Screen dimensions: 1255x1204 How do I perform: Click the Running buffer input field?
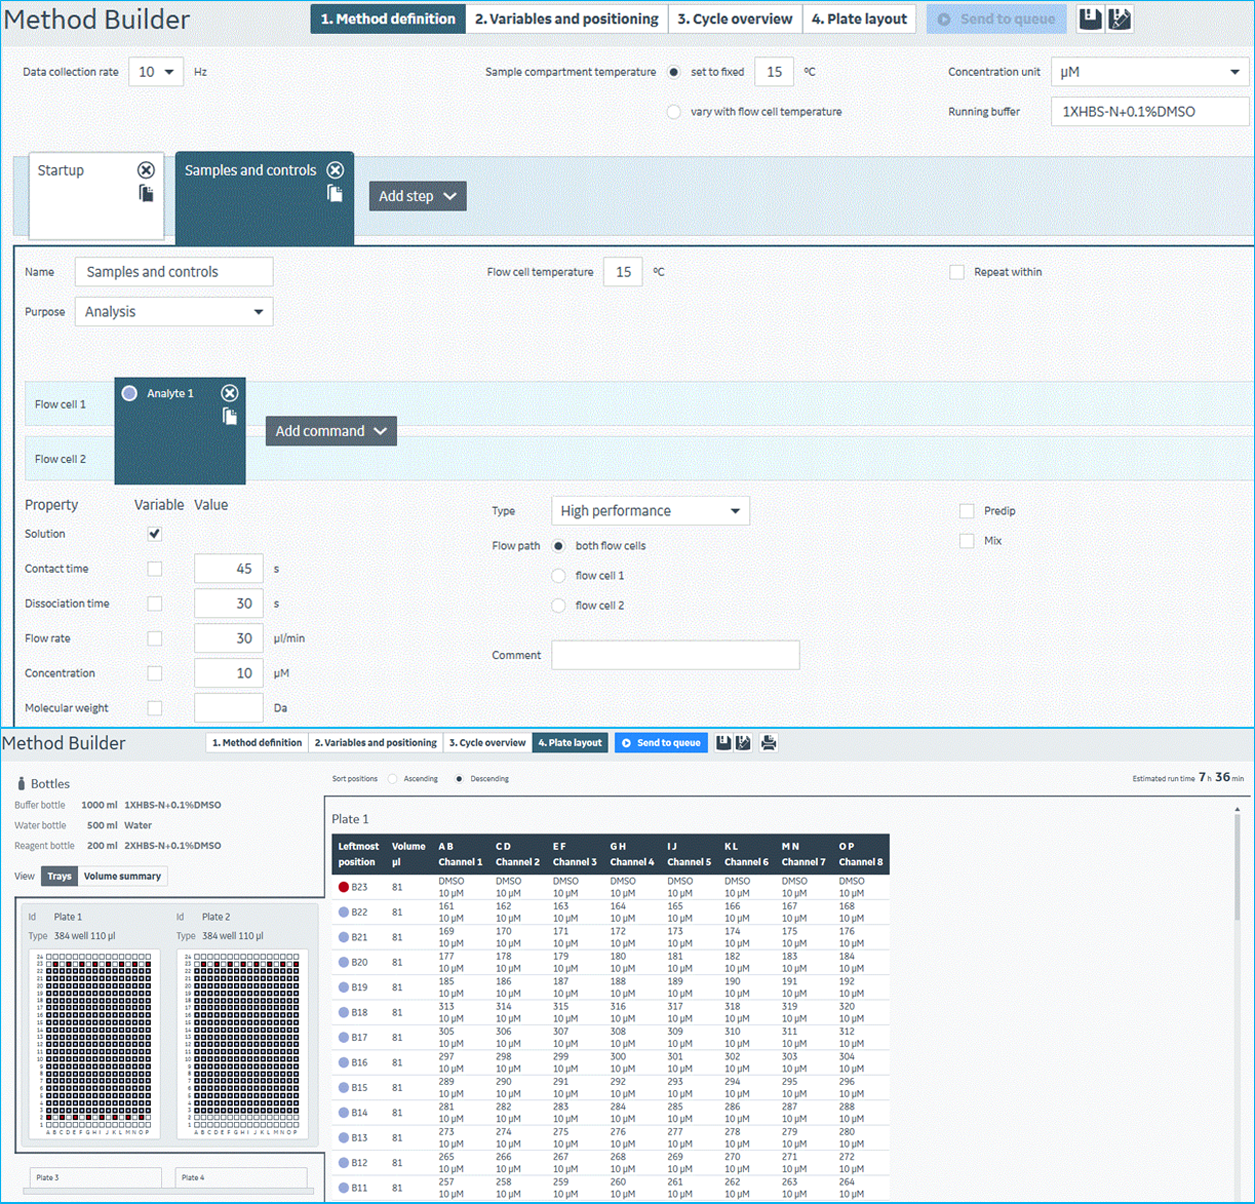(1149, 112)
